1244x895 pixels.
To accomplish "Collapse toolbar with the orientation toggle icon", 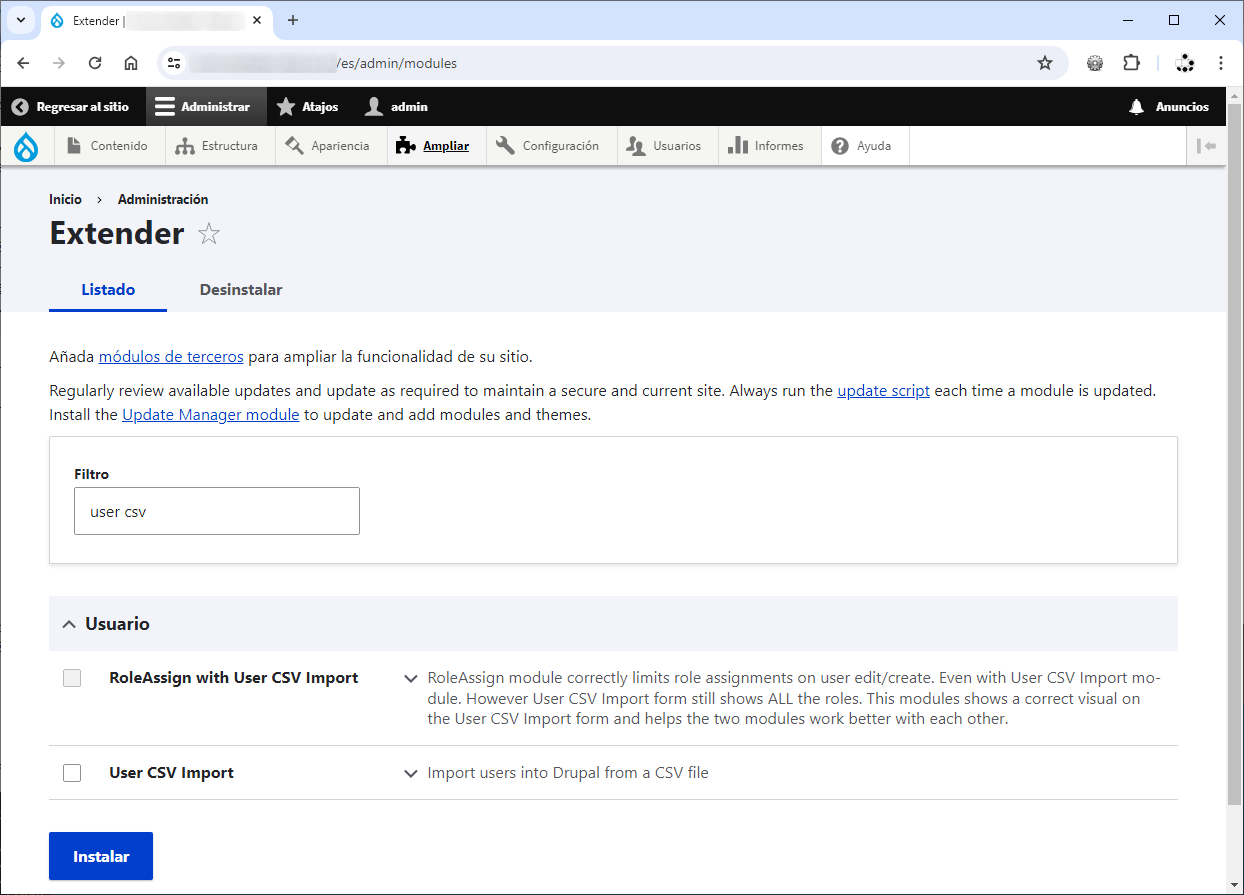I will point(1206,146).
